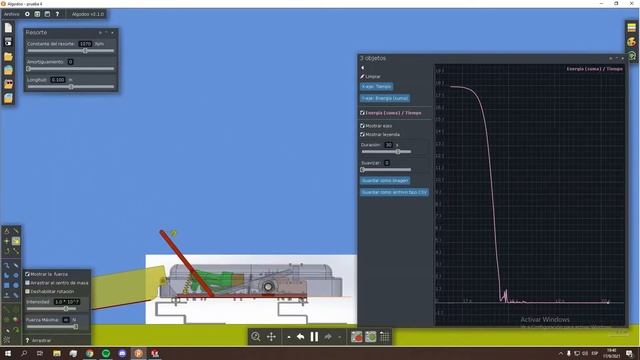This screenshot has width=640, height=360.
Task: Select the Sketch tool in toolbox
Action: point(7,231)
